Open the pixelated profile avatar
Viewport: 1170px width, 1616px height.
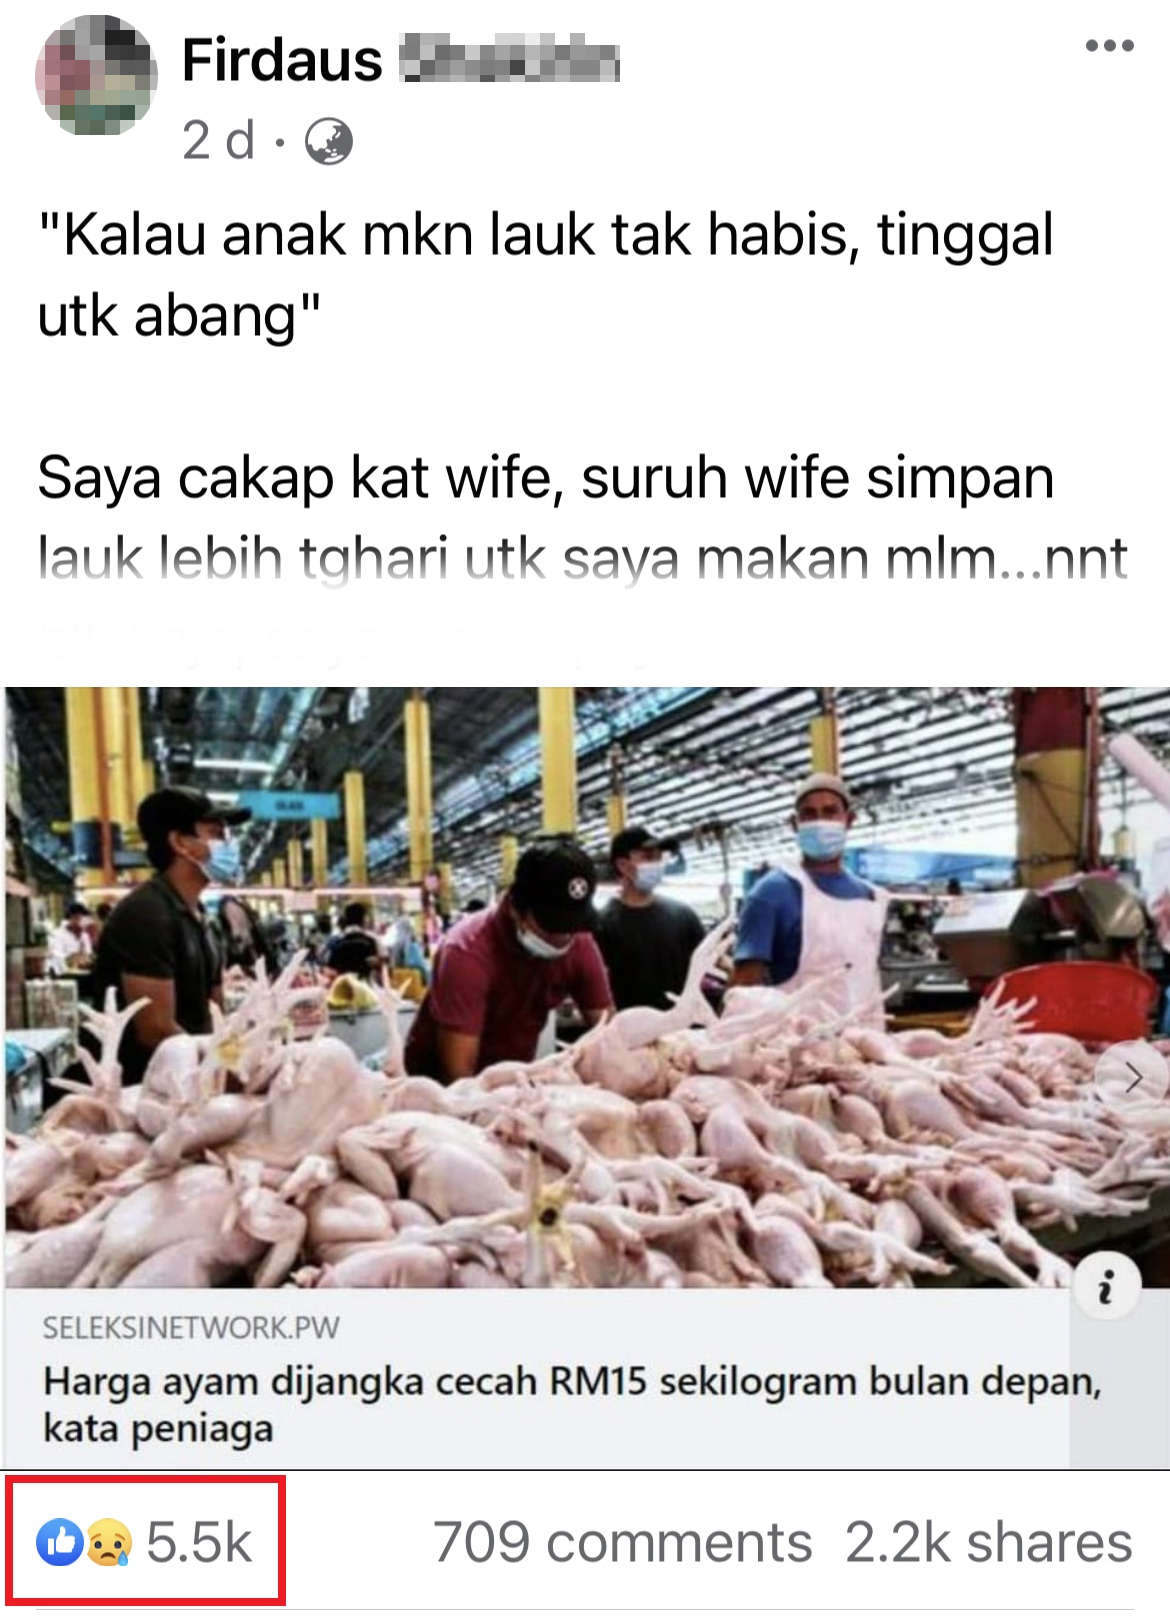click(96, 76)
